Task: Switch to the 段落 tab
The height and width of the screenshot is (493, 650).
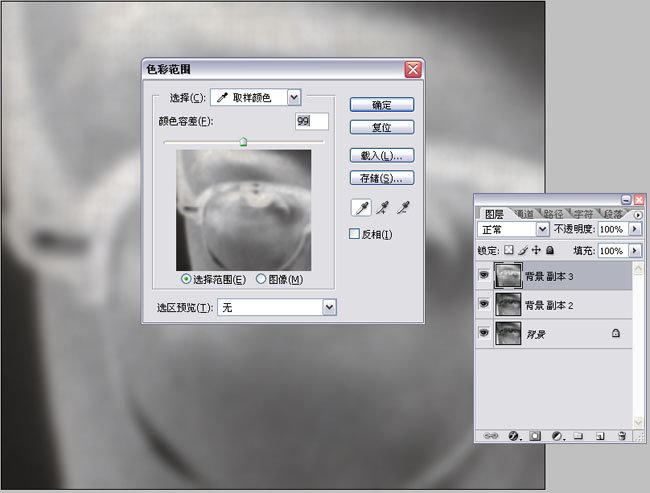Action: click(613, 214)
